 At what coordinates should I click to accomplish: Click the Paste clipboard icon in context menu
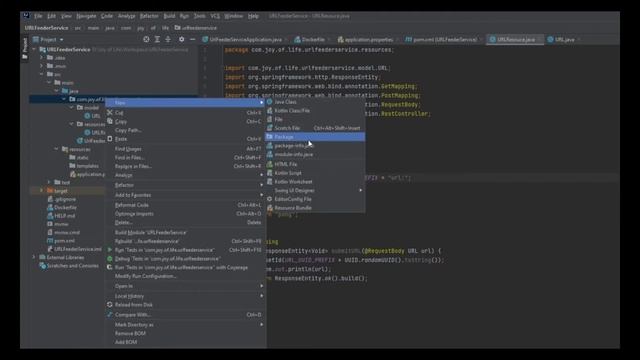110,139
